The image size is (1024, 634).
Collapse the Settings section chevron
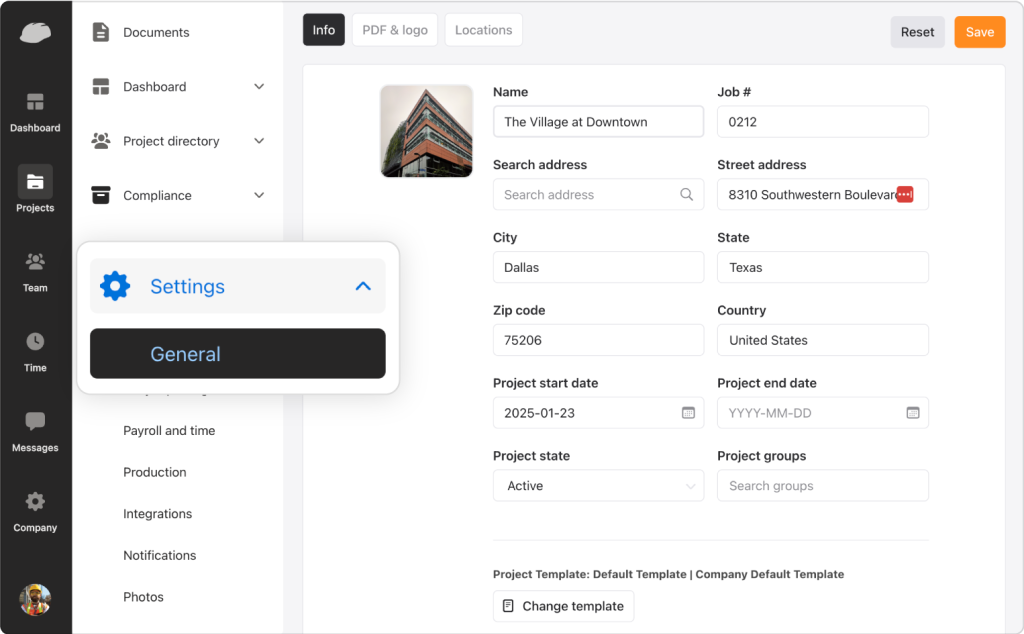click(362, 286)
